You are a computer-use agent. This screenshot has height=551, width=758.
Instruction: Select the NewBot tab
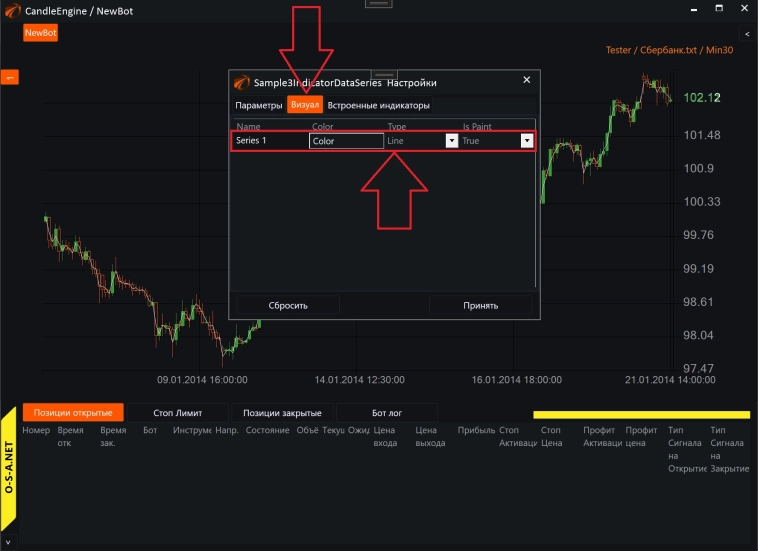click(x=41, y=33)
